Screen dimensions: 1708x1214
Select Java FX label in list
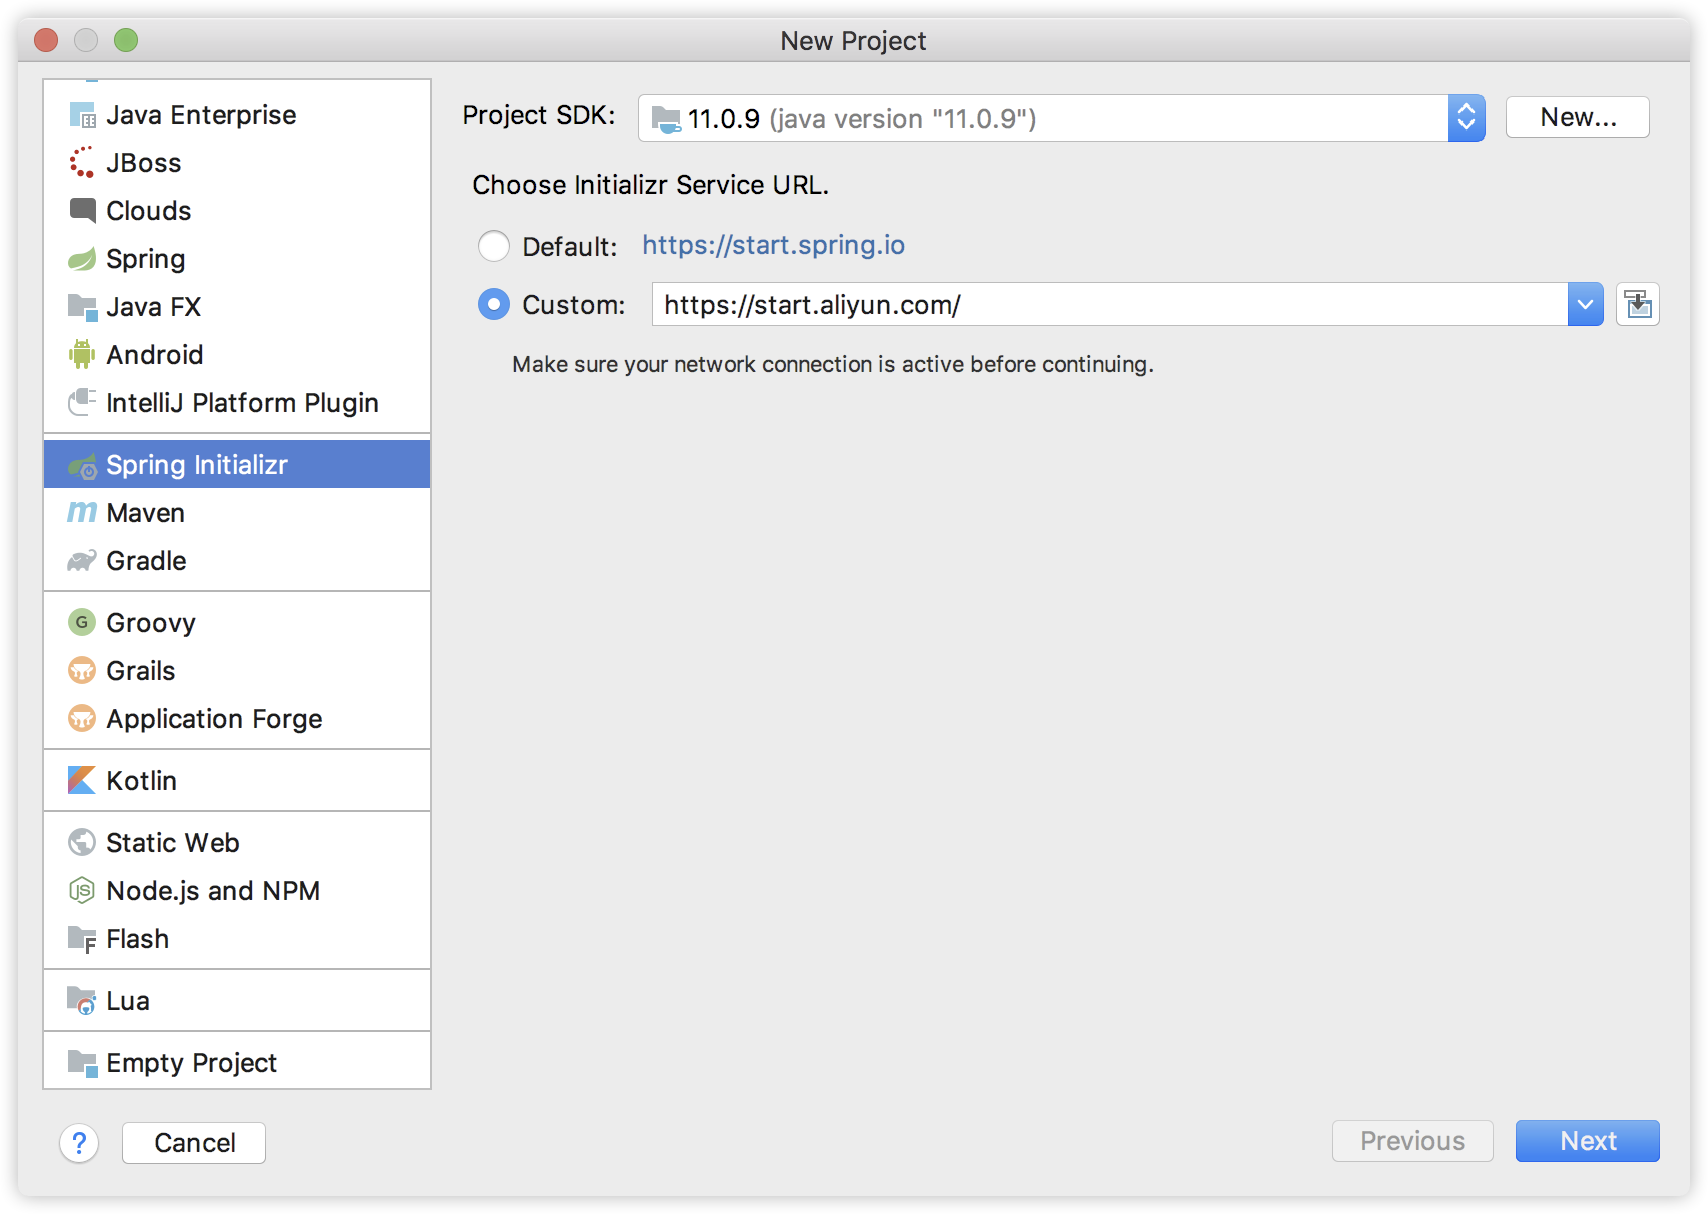[x=154, y=307]
